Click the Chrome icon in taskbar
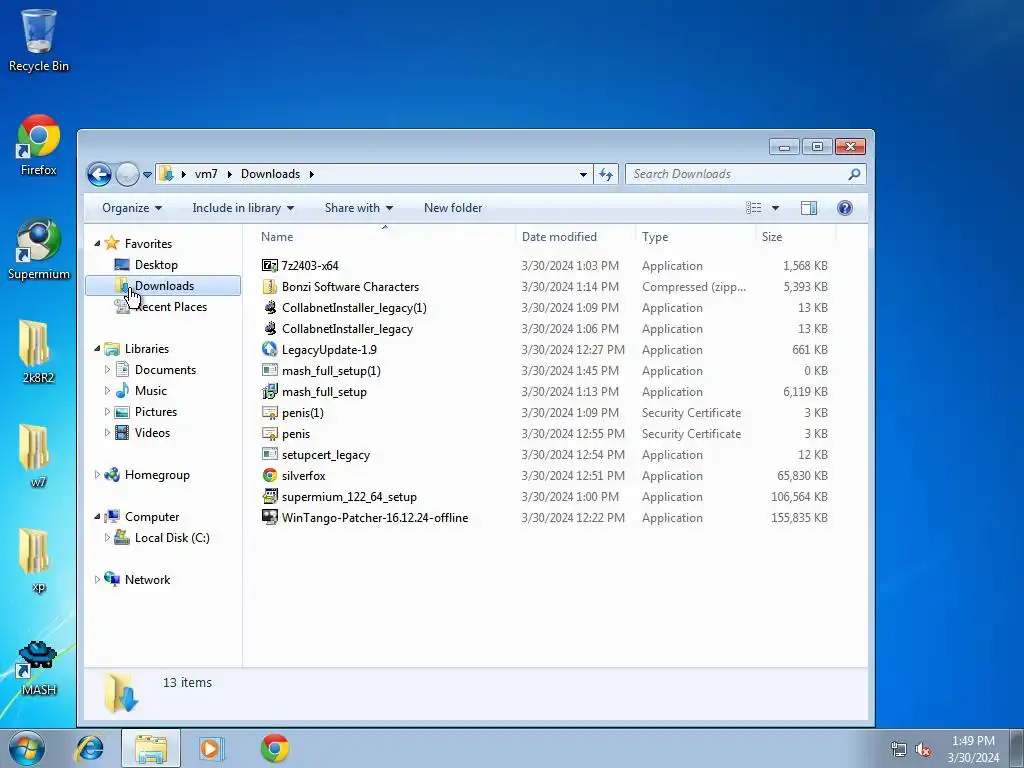 pyautogui.click(x=275, y=748)
